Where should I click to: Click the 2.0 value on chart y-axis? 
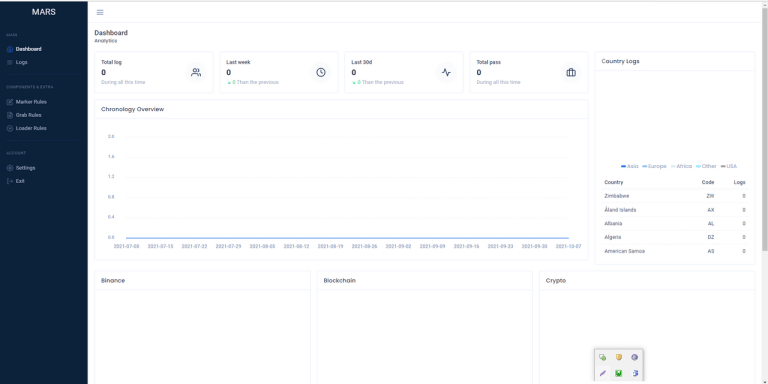click(111, 136)
